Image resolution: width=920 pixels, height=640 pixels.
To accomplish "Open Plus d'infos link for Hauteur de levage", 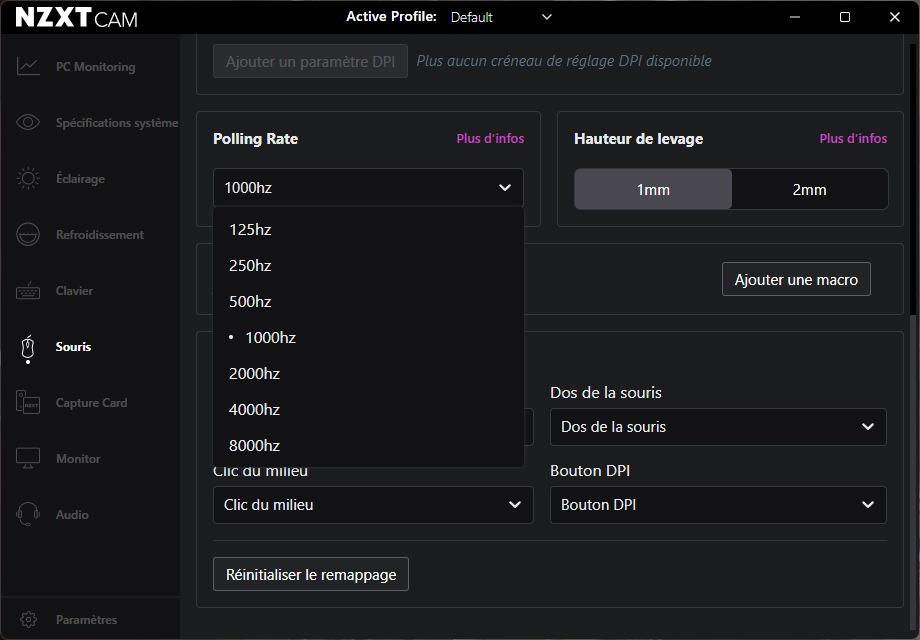I will [852, 139].
